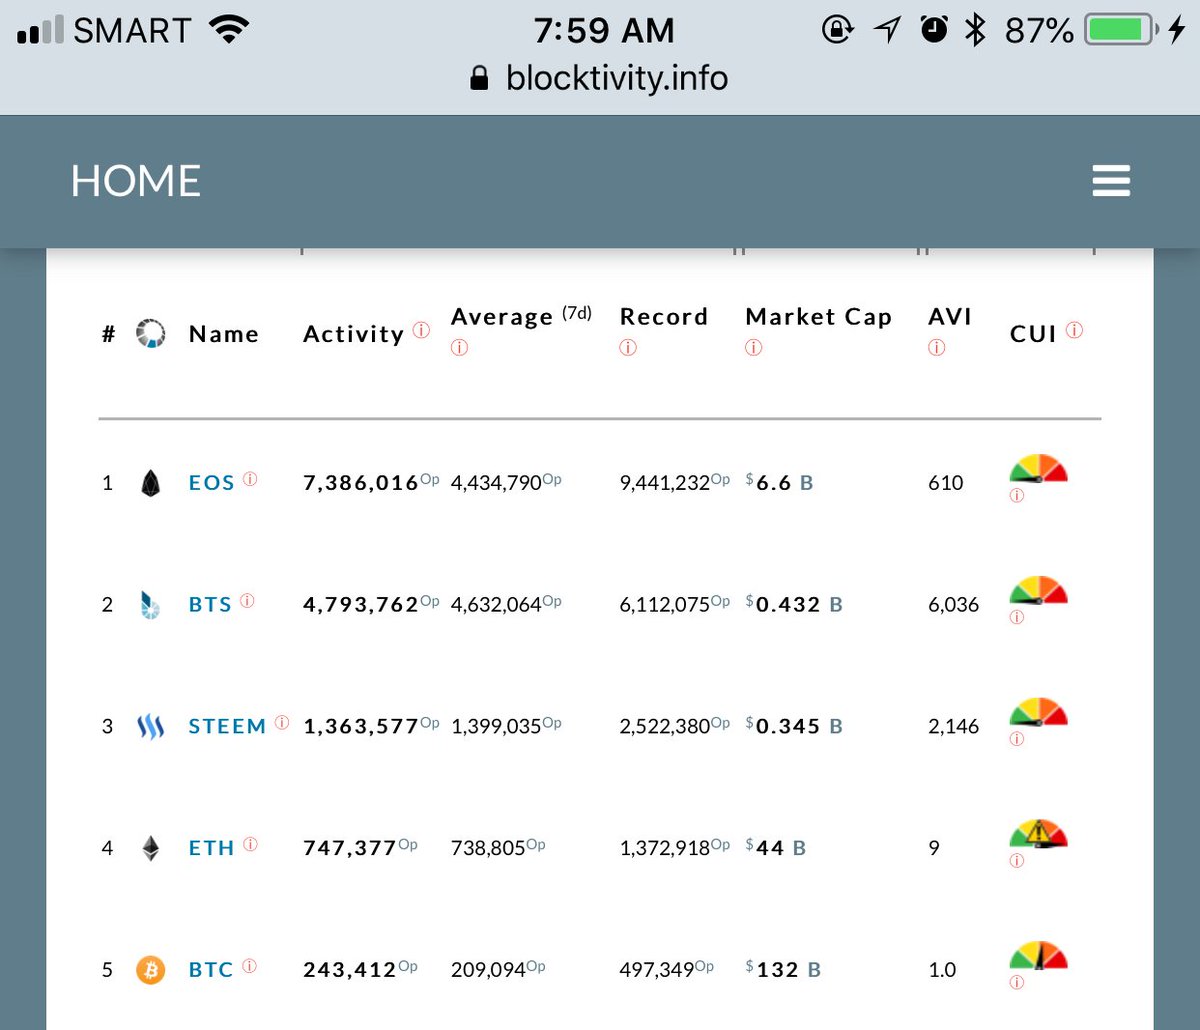The height and width of the screenshot is (1030, 1200).
Task: Tap the padlock icon in address bar
Action: coord(480,79)
